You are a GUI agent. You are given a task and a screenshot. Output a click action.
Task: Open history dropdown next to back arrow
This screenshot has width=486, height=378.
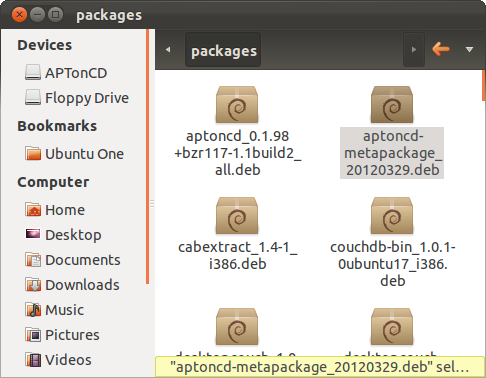[x=469, y=50]
